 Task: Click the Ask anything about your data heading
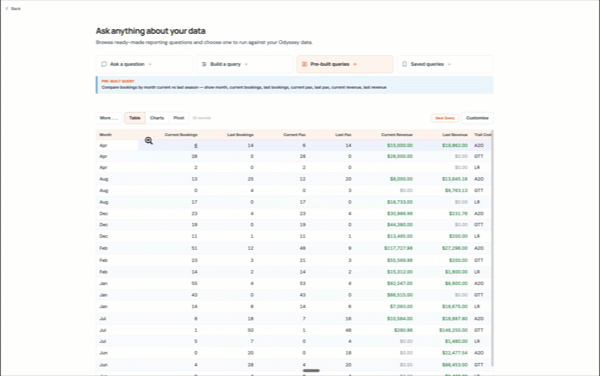tap(150, 31)
